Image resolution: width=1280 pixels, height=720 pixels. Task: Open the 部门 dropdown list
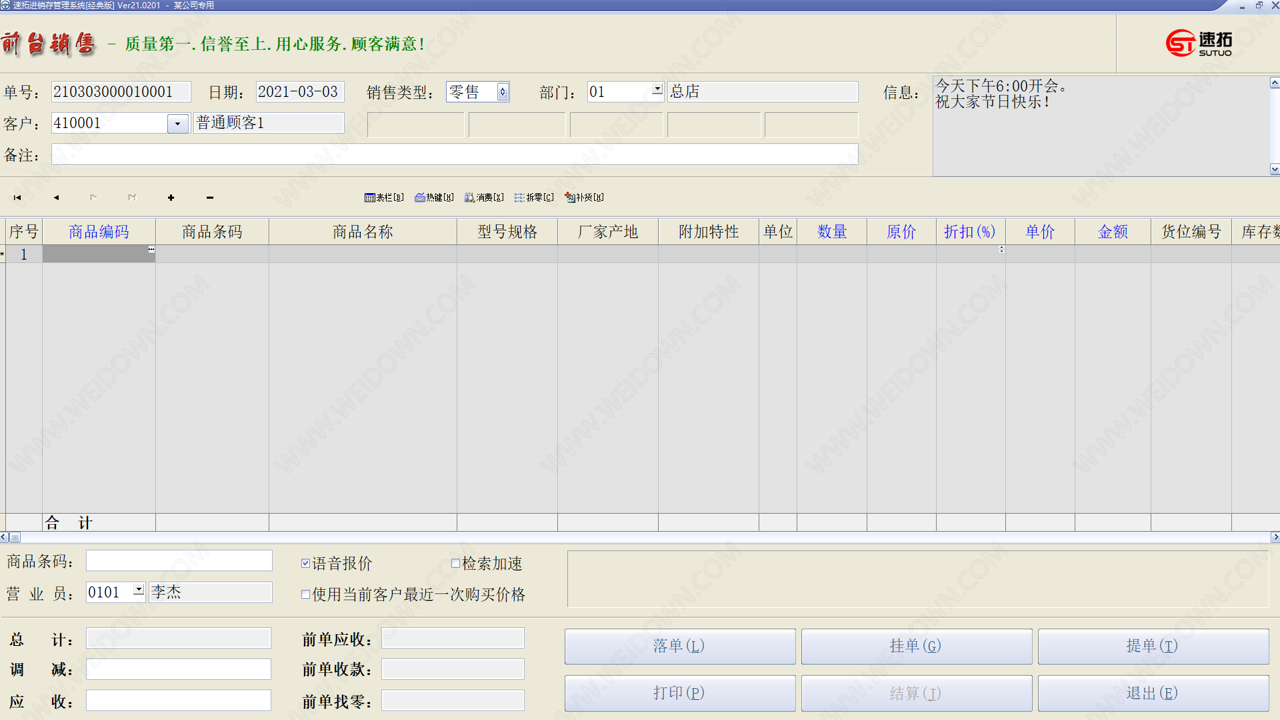click(x=657, y=90)
